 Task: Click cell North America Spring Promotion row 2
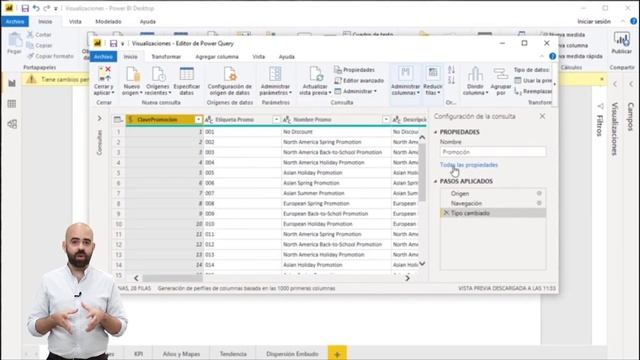pyautogui.click(x=336, y=142)
